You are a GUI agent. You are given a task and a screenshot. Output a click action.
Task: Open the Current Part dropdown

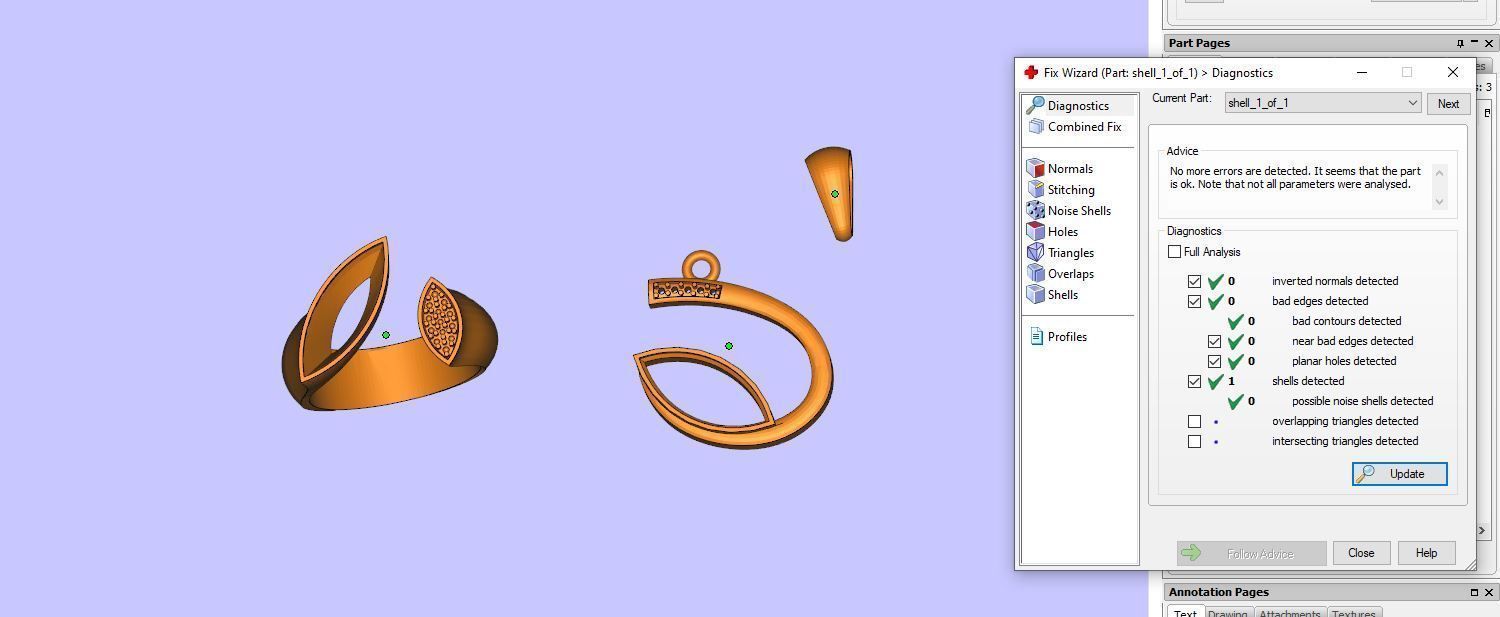(1323, 103)
